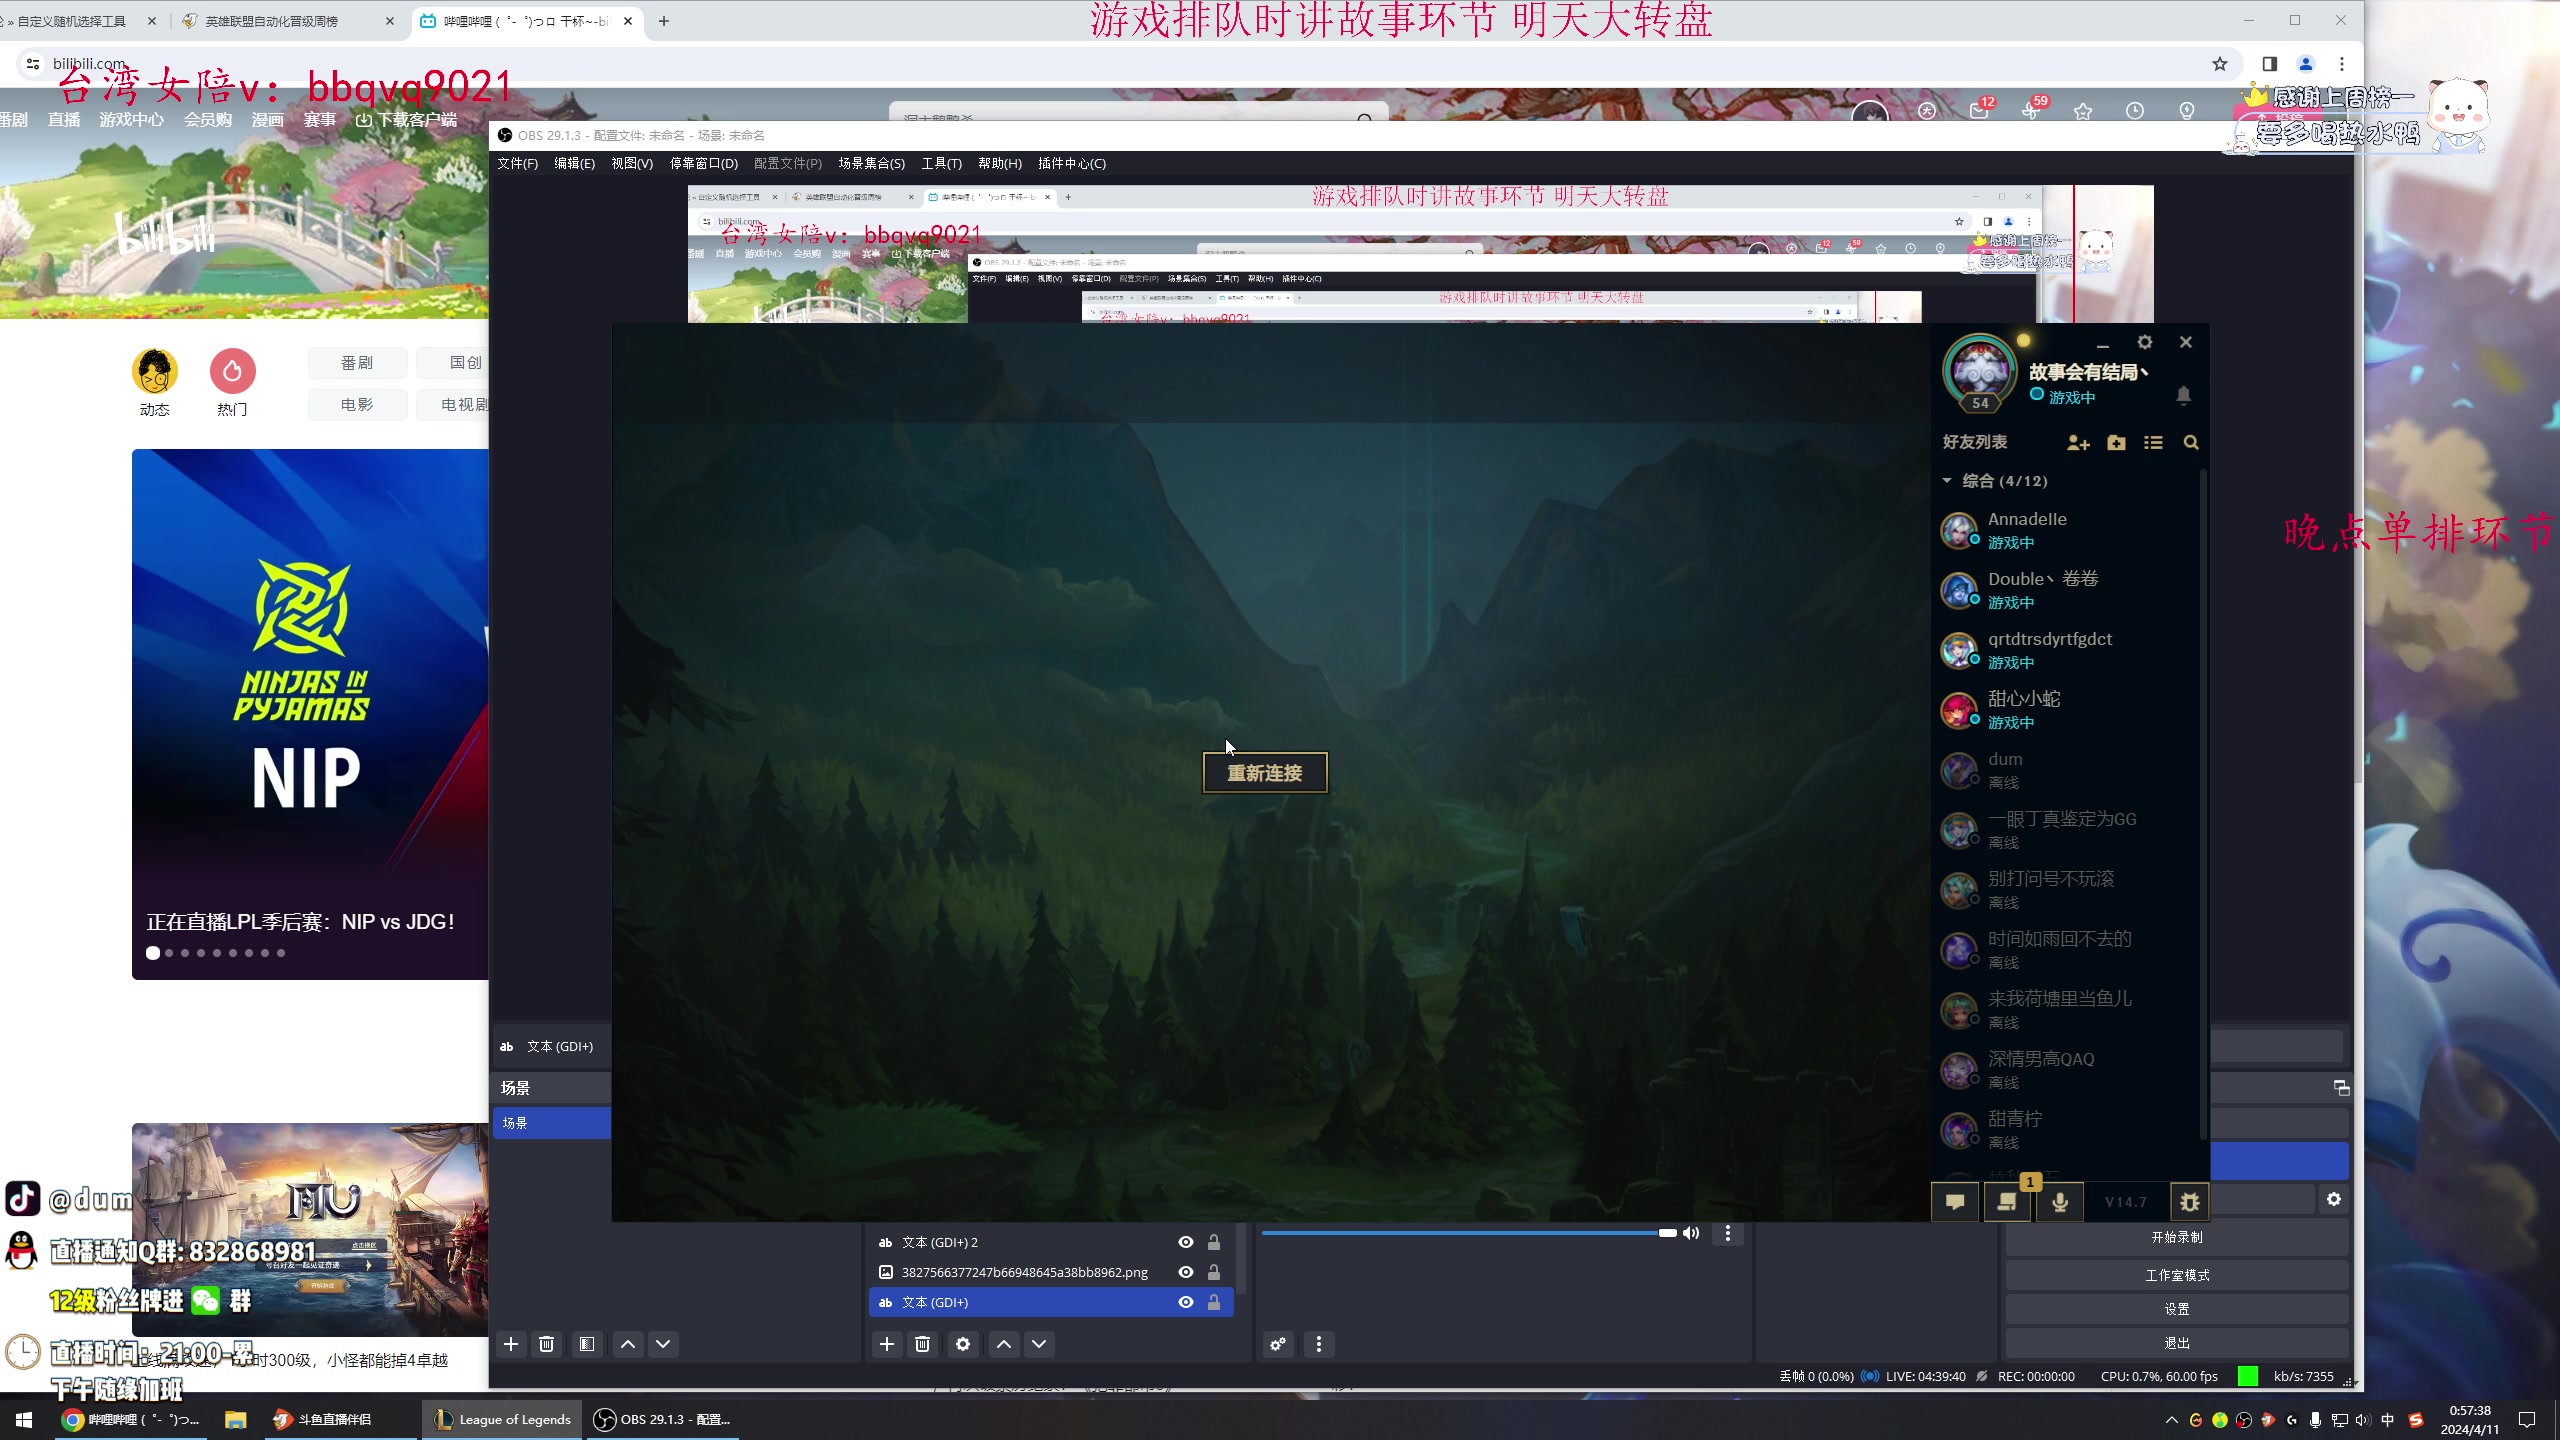
Task: Open missions icon with badge 1
Action: 2007,1201
